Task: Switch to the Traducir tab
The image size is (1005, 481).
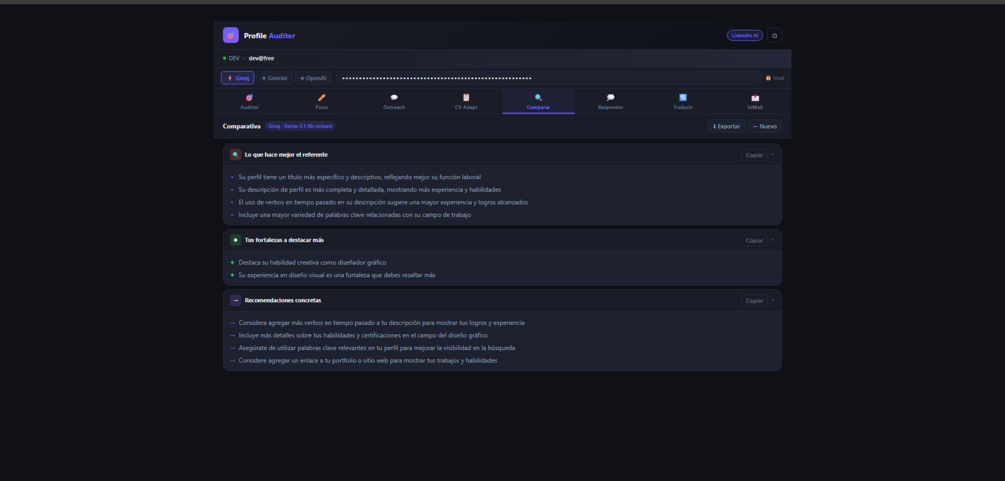Action: 683,101
